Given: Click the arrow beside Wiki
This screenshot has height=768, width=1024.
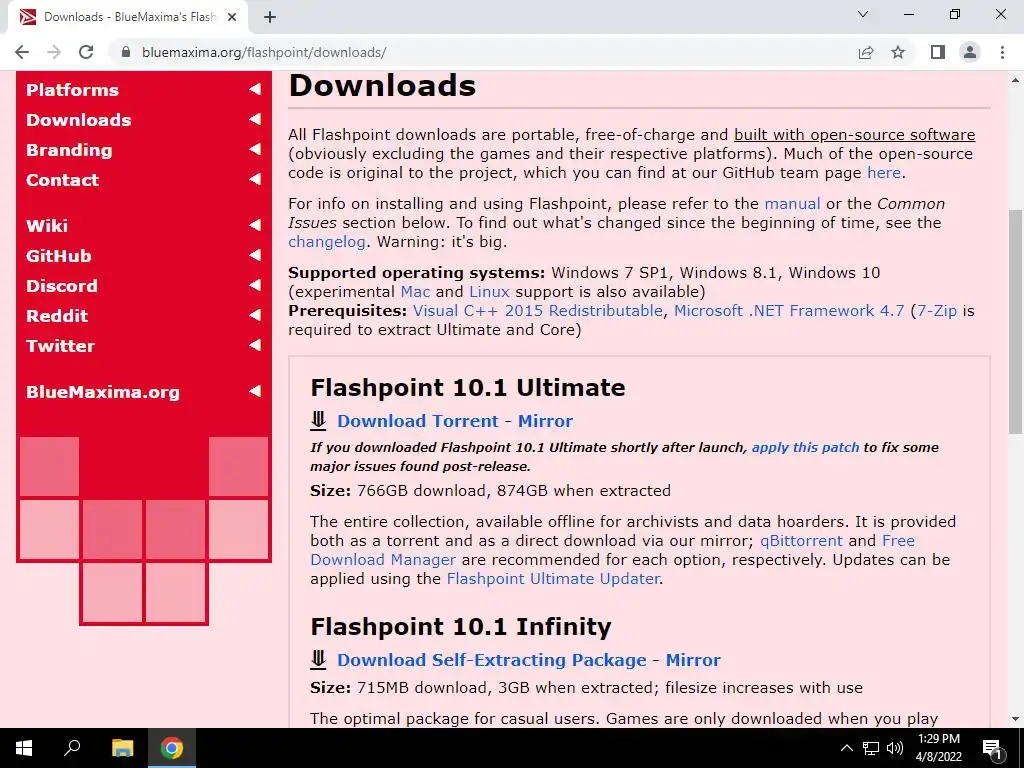Looking at the screenshot, I should click(255, 225).
